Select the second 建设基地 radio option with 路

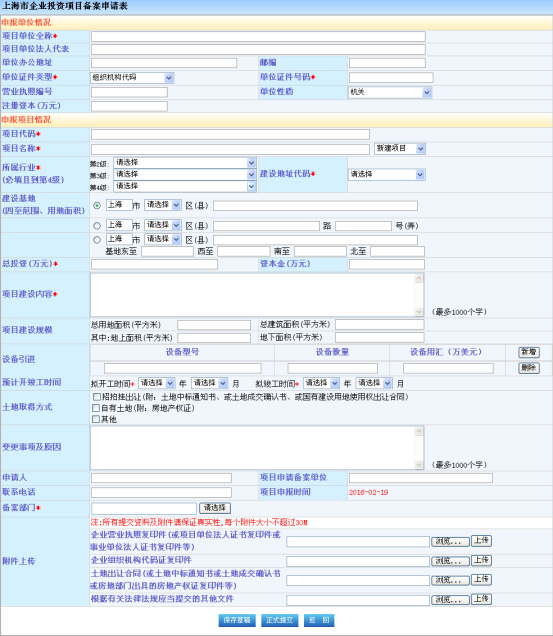click(x=97, y=226)
